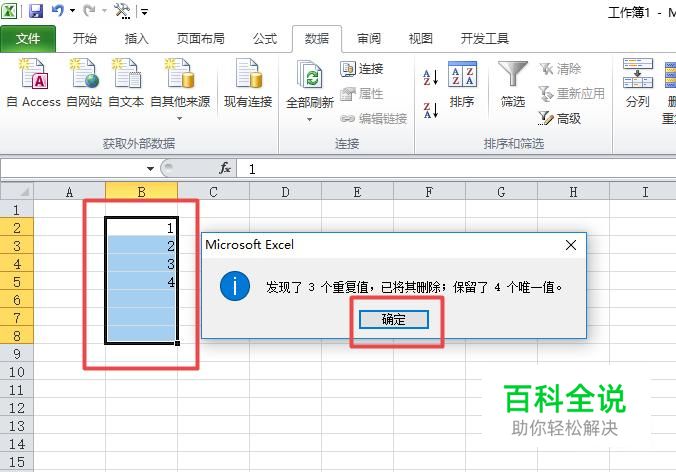Image resolution: width=676 pixels, height=472 pixels.
Task: Click the formula bar showing 1
Action: (457, 169)
